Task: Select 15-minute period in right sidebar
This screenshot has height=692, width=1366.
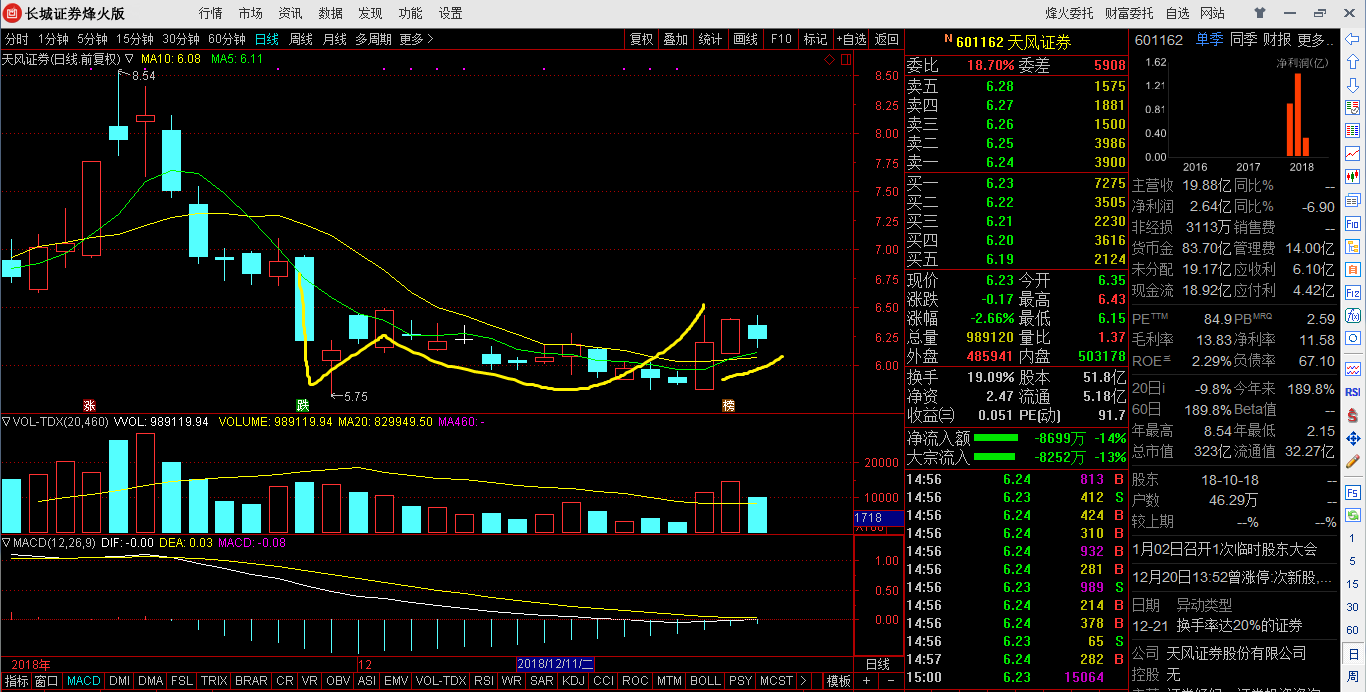Action: (x=1353, y=584)
